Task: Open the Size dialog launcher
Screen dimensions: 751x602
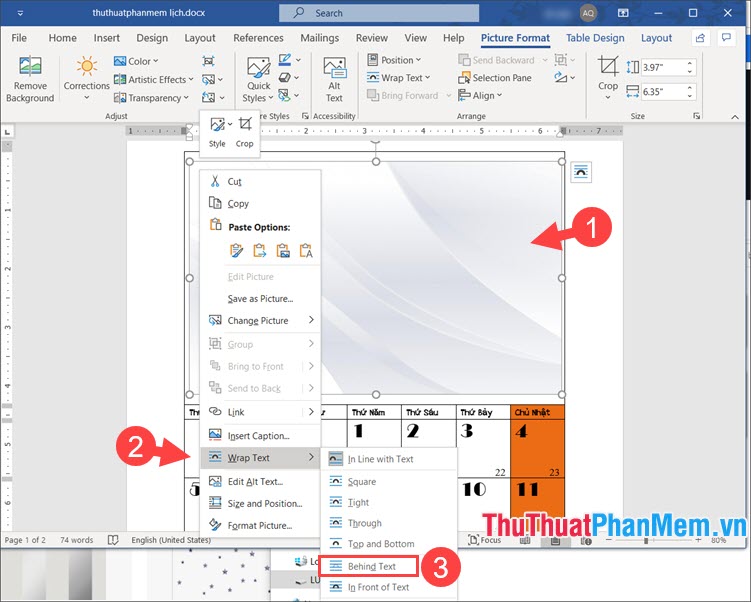Action: point(697,116)
